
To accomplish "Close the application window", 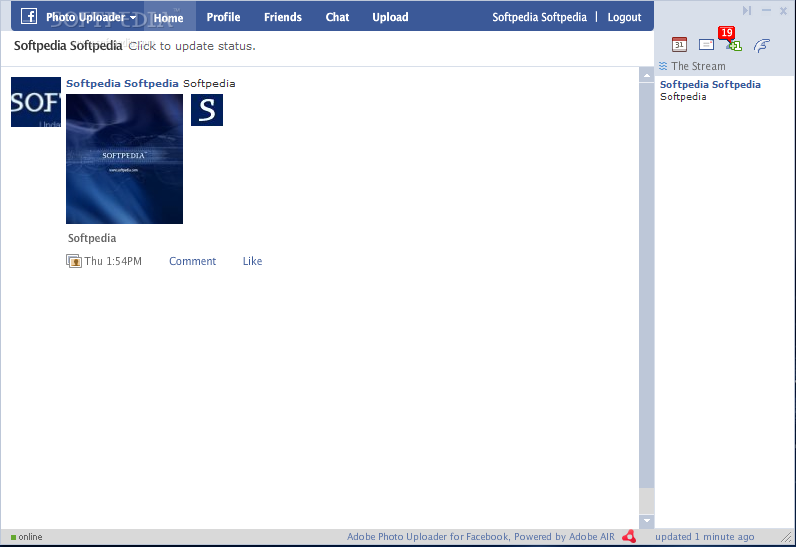I will point(783,10).
